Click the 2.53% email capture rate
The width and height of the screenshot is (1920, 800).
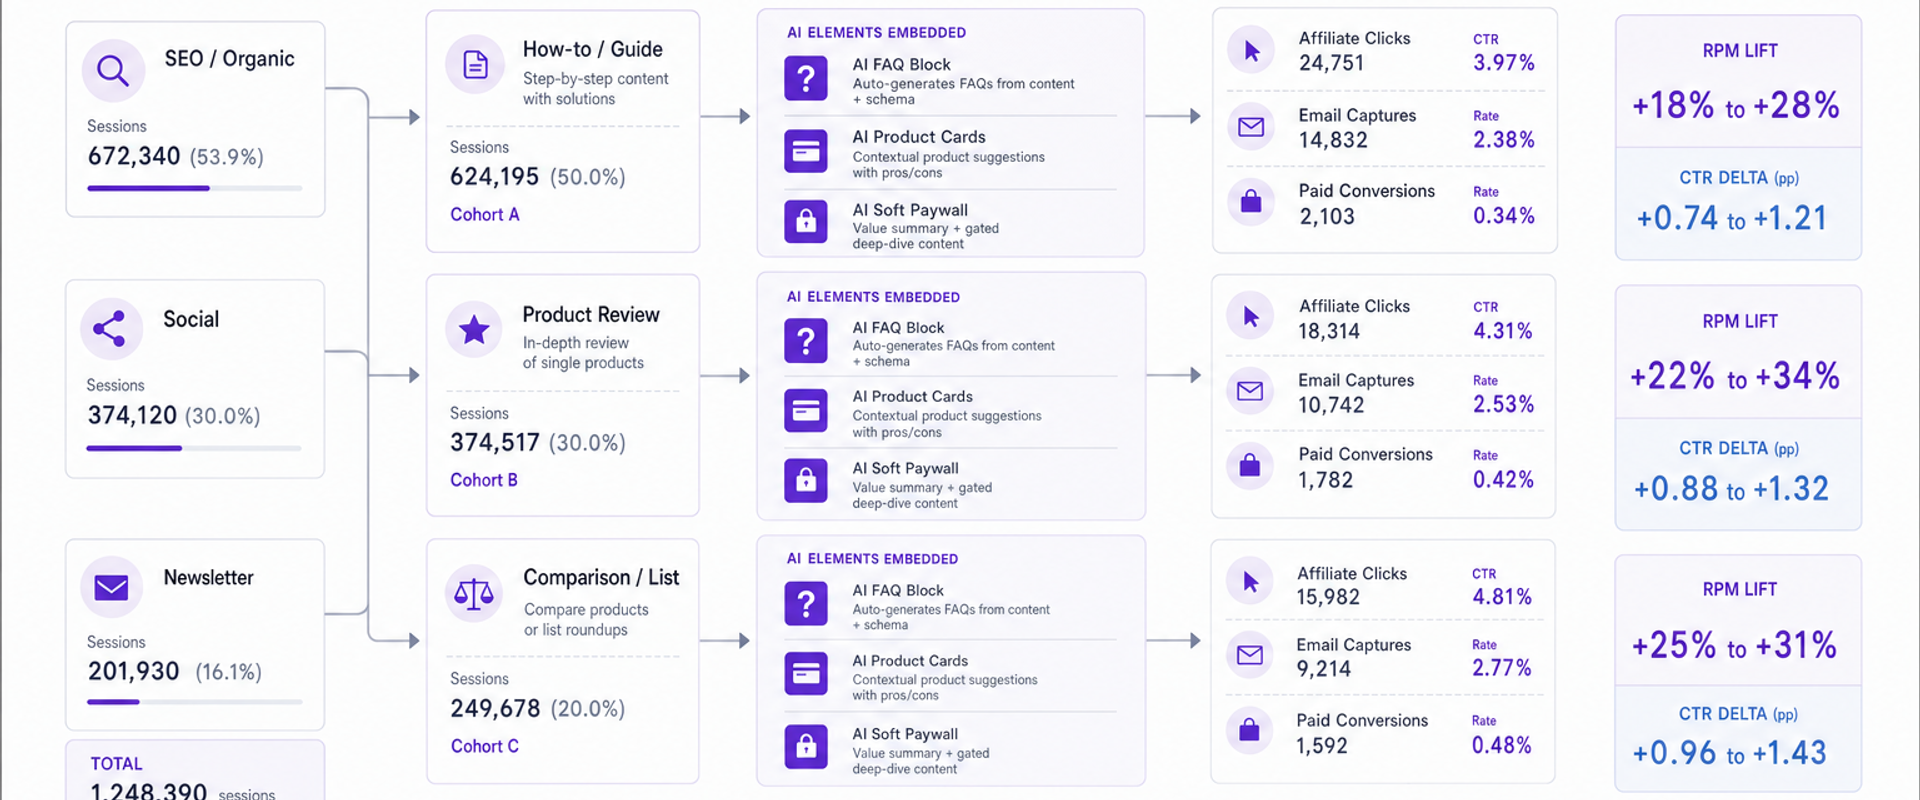[1504, 404]
